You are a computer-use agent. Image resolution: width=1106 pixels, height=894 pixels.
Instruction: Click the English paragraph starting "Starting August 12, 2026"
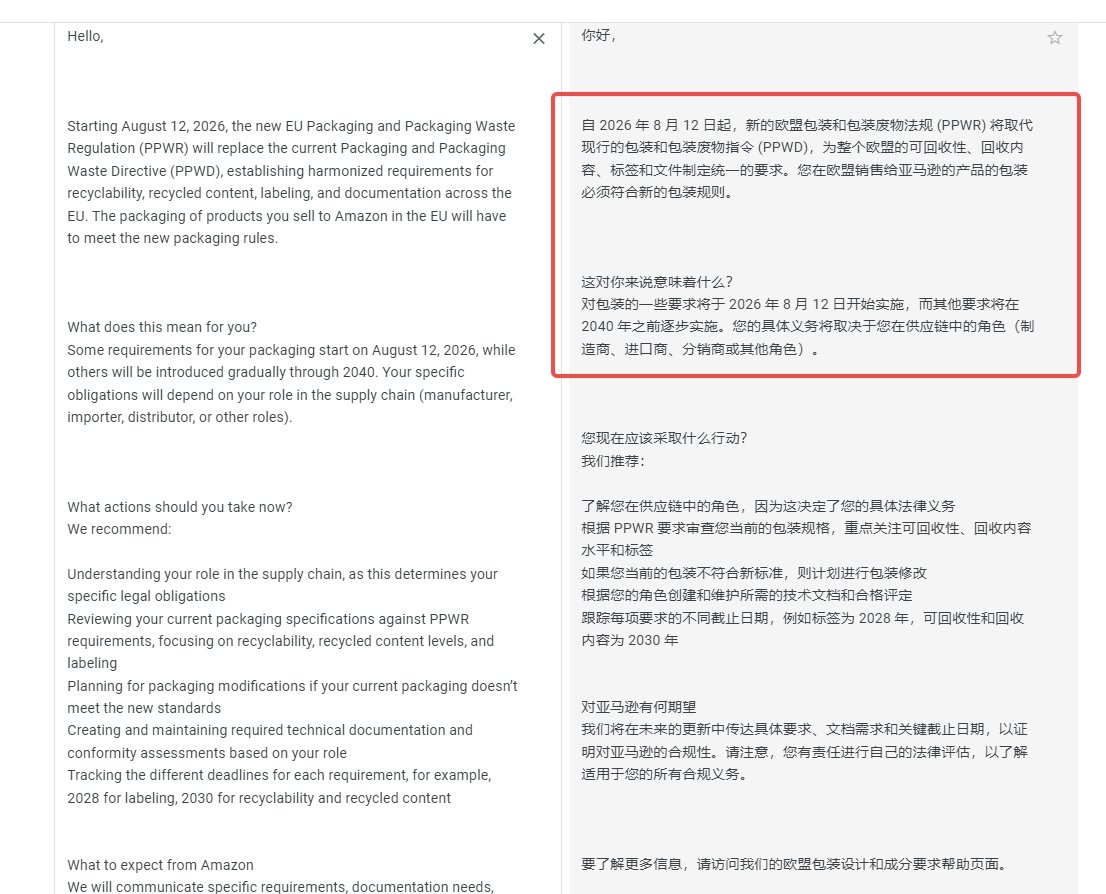click(291, 182)
